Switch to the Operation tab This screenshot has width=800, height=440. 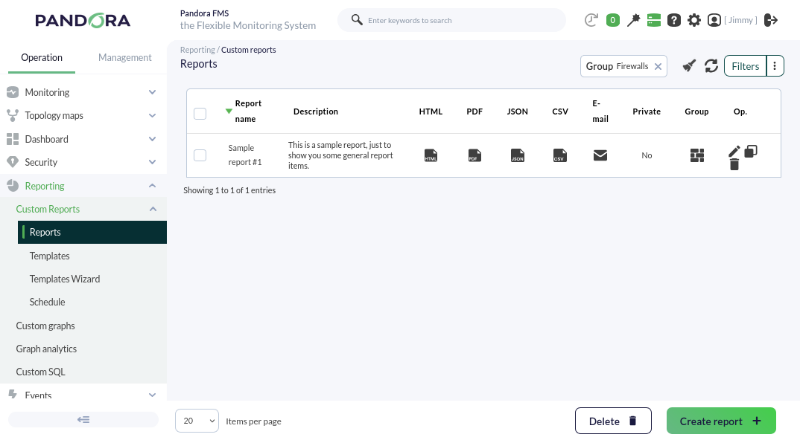[x=41, y=58]
